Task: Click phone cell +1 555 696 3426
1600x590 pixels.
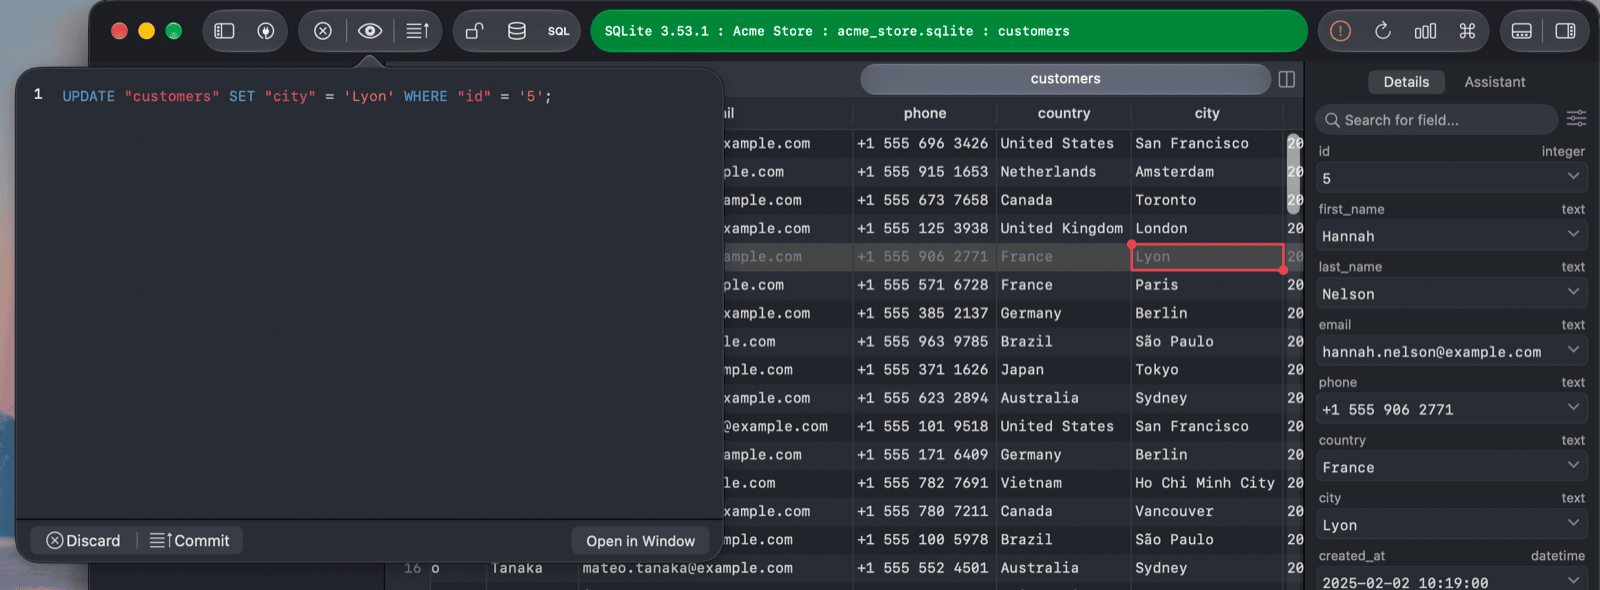Action: pyautogui.click(x=925, y=144)
